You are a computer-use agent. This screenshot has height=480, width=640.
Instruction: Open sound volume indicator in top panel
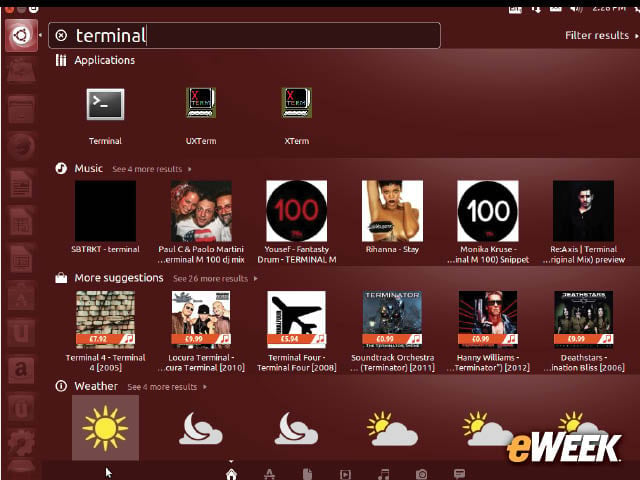tap(576, 9)
